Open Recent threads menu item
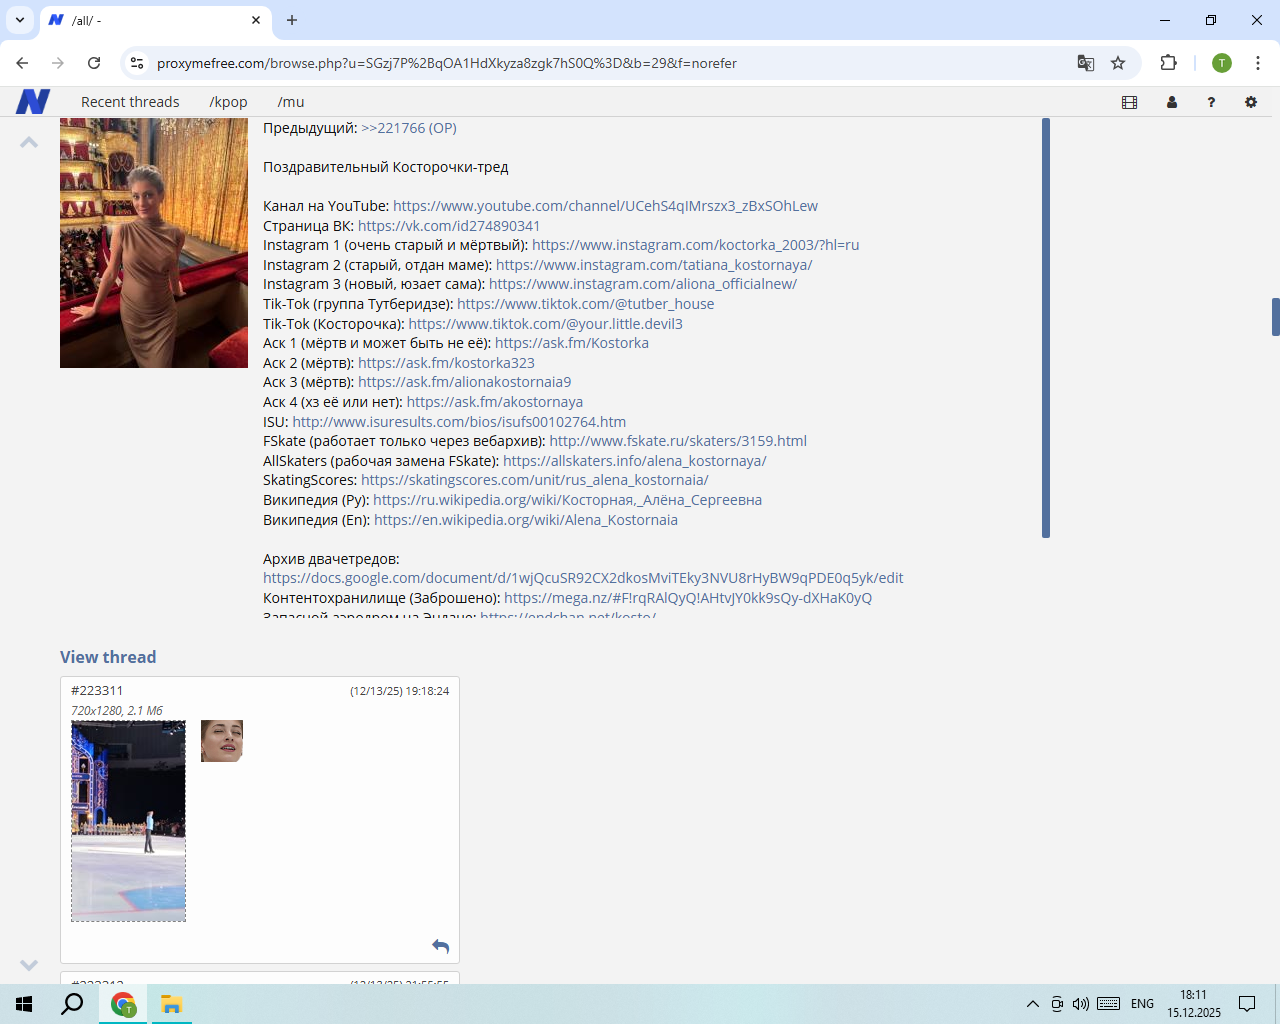The image size is (1280, 1024). point(130,102)
